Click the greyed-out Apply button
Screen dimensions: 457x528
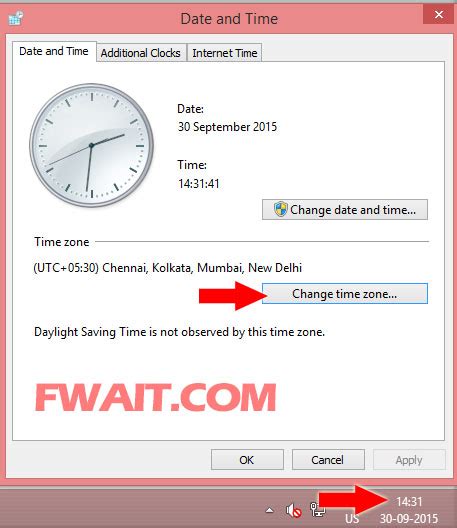pos(409,460)
